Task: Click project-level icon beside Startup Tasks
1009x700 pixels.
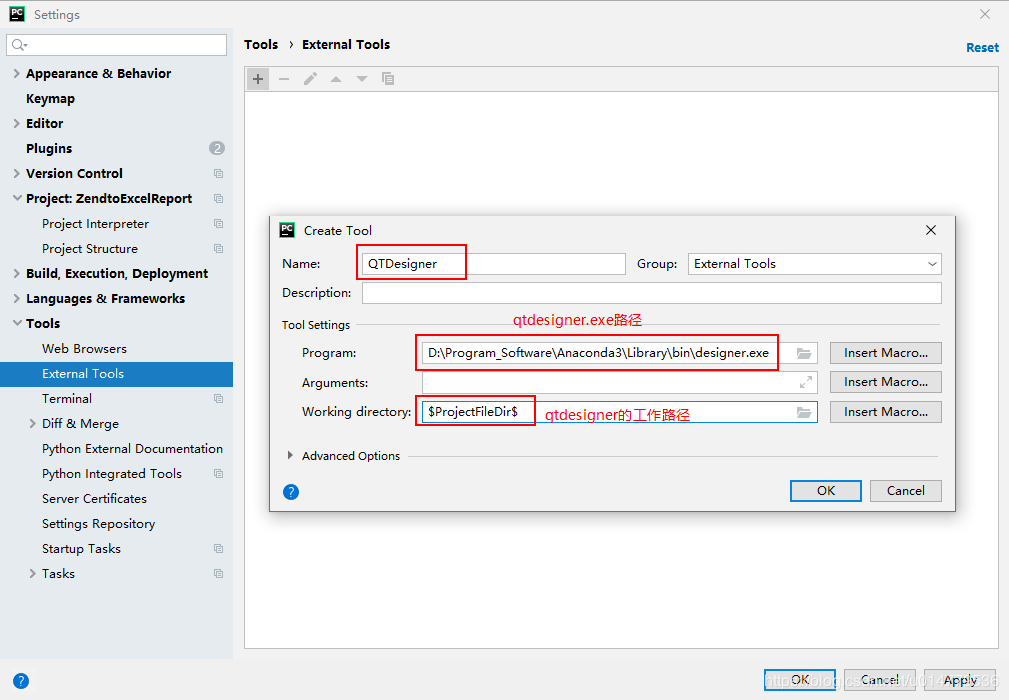Action: tap(219, 549)
